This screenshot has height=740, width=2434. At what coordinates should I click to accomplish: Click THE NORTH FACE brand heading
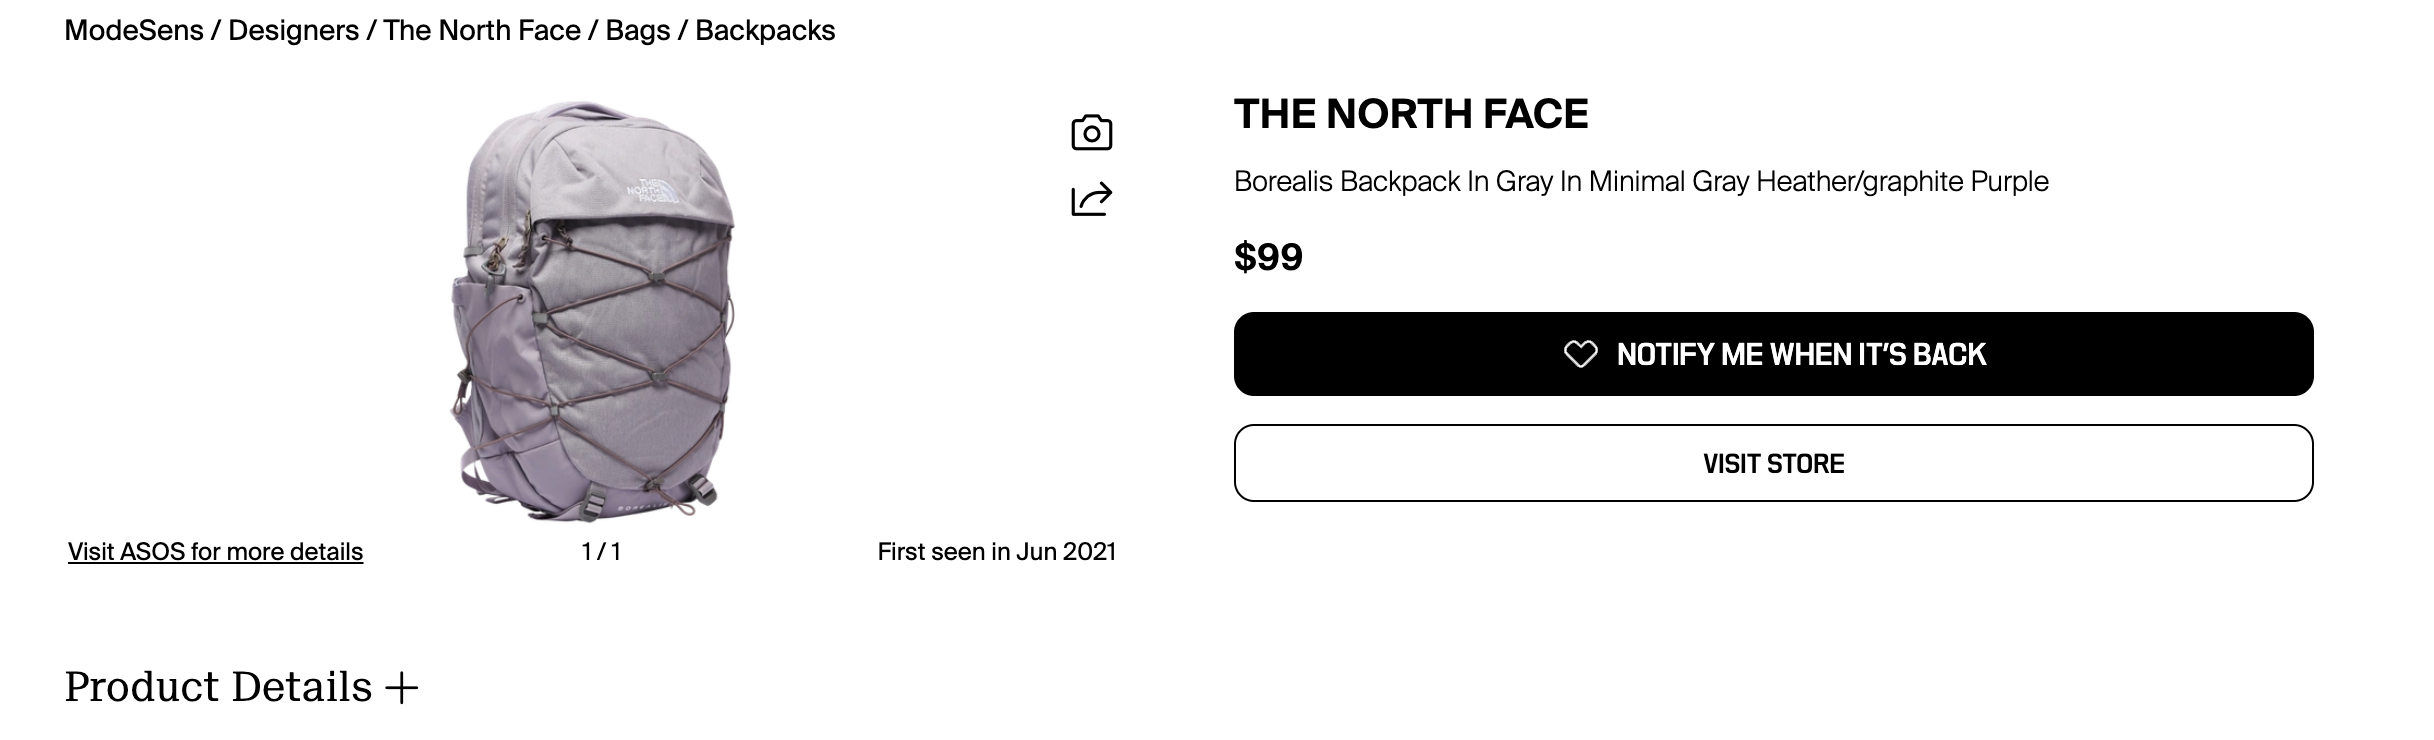point(1410,114)
